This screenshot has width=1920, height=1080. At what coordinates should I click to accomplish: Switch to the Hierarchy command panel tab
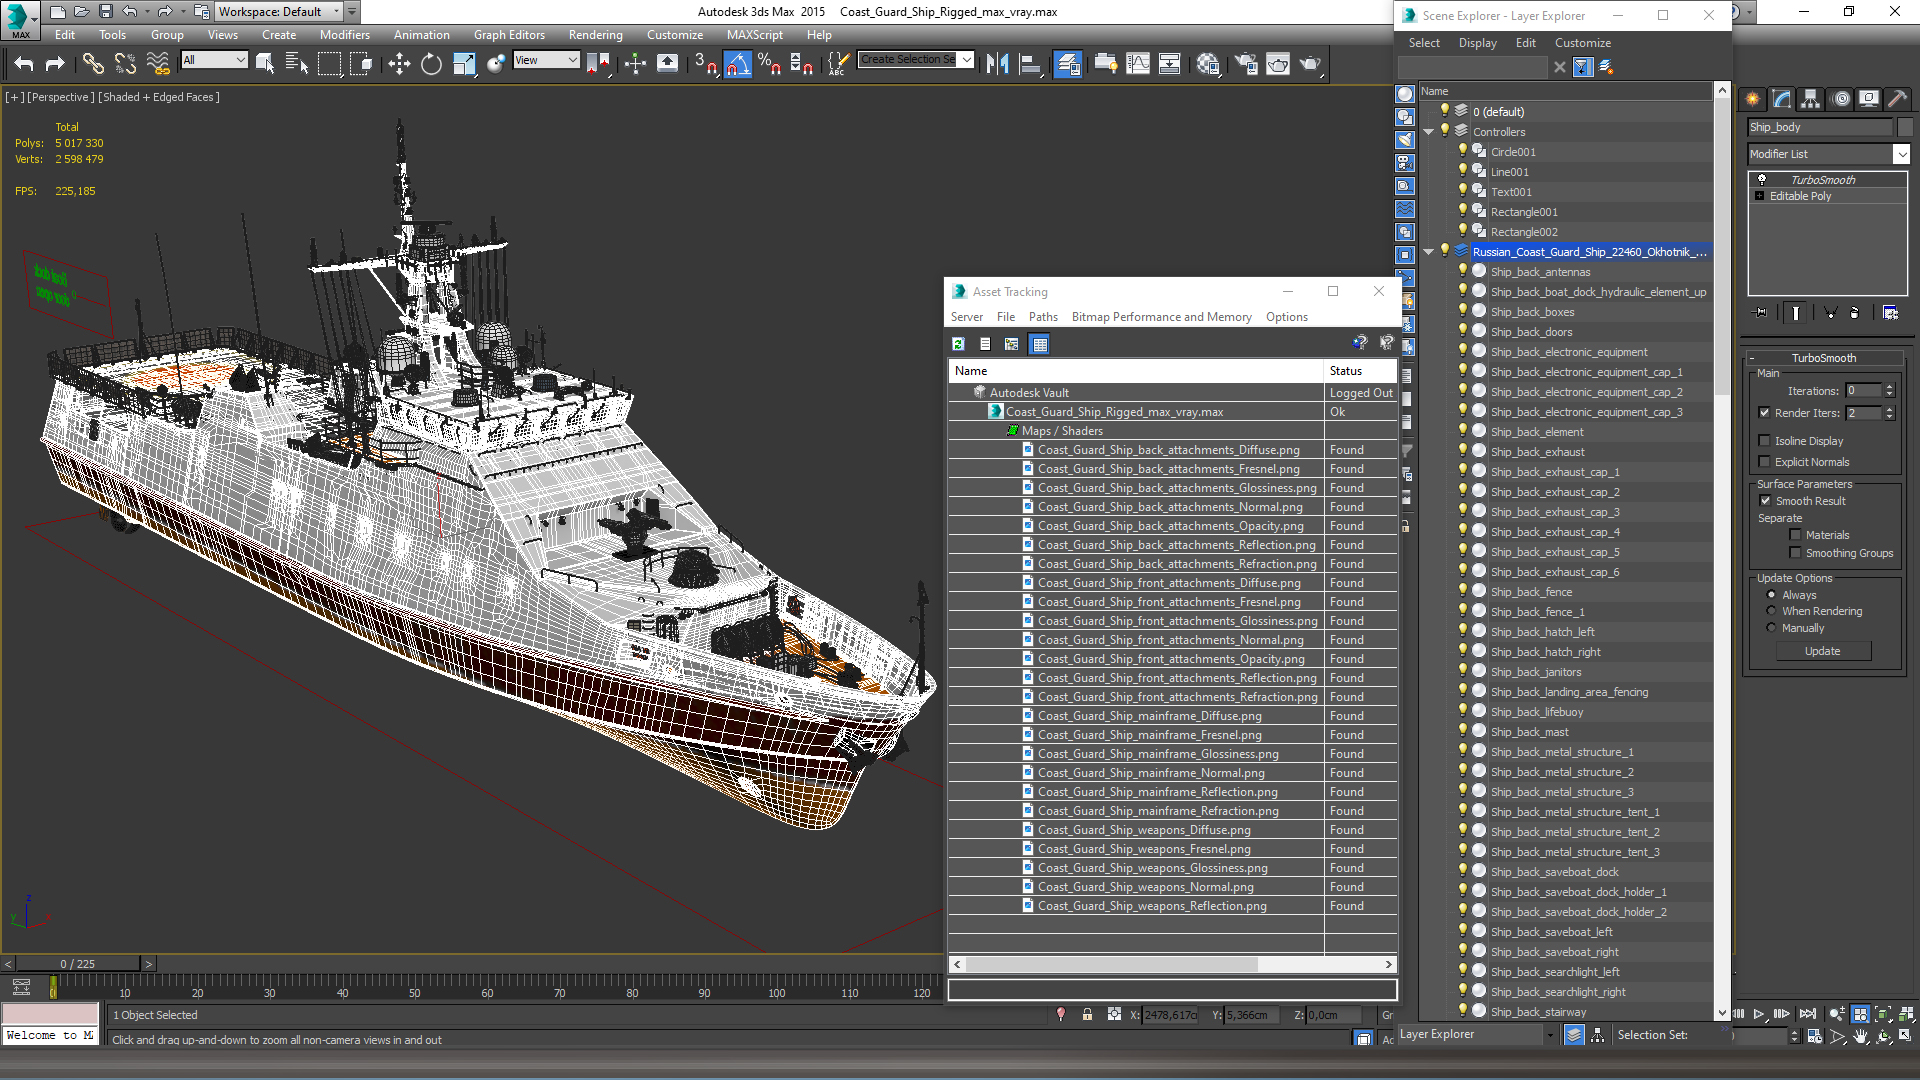pyautogui.click(x=1810, y=98)
